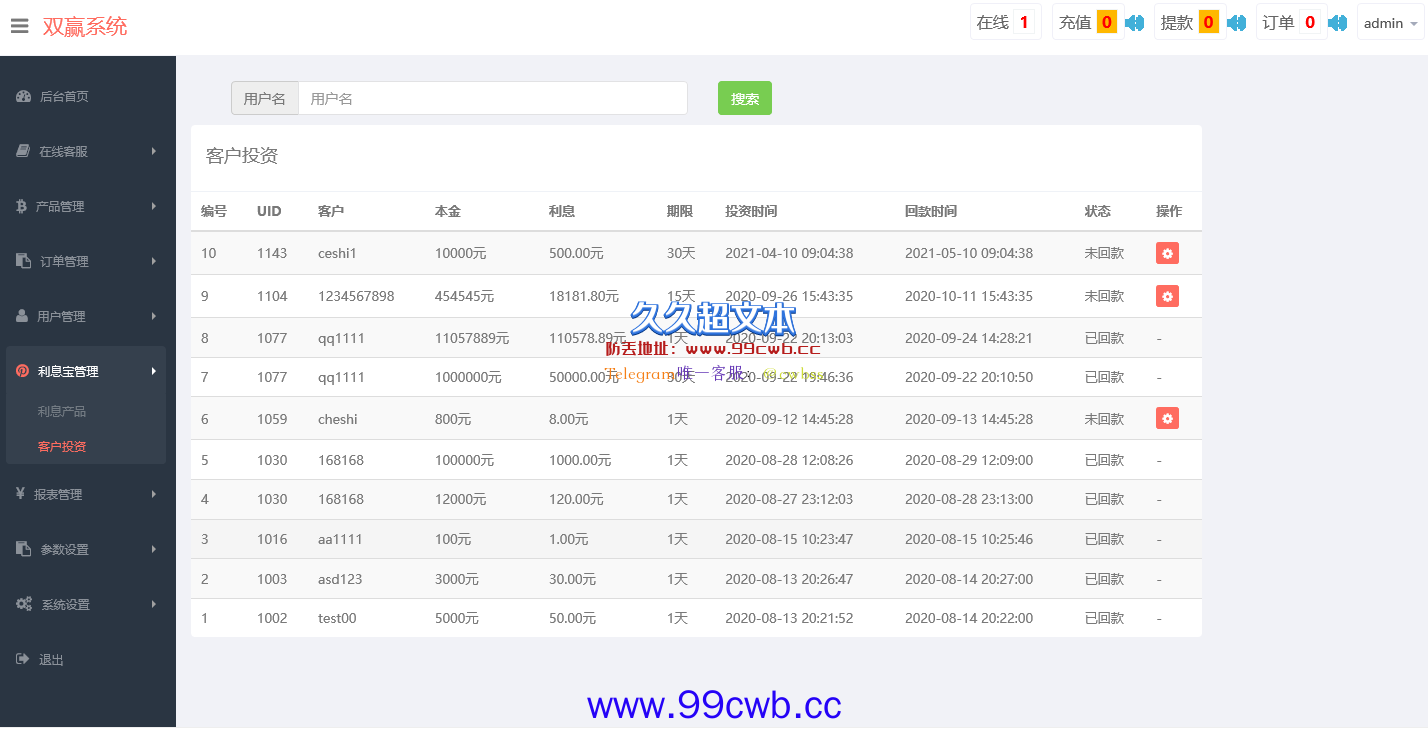This screenshot has height=729, width=1428.
Task: Expand the 系统设置 submenu arrow
Action: click(154, 604)
